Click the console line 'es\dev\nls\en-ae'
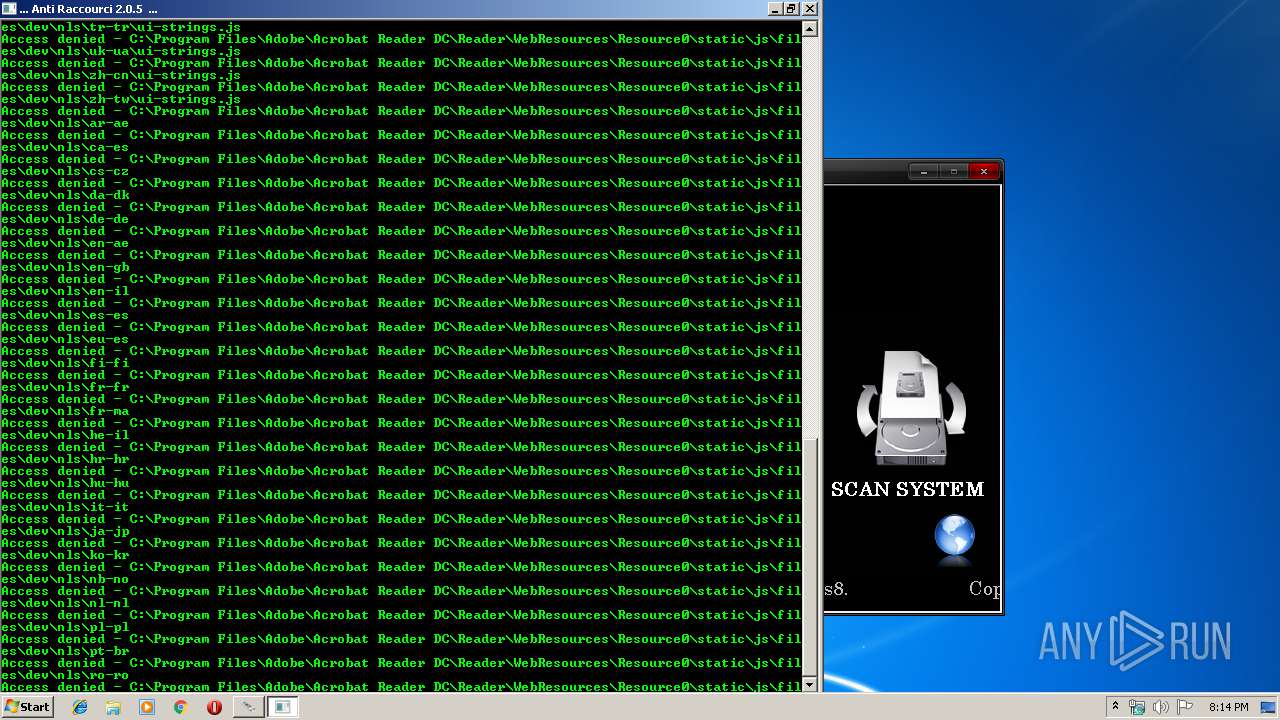The image size is (1280, 720). [65, 243]
